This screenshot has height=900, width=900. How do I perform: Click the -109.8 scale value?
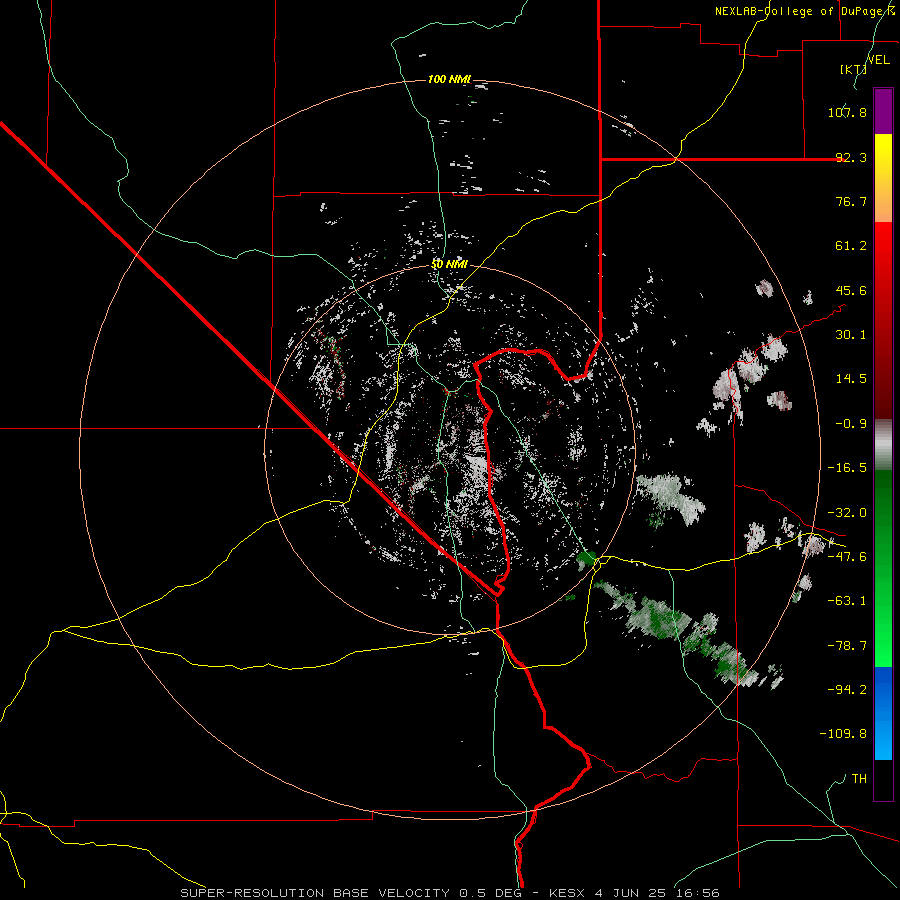coord(843,734)
